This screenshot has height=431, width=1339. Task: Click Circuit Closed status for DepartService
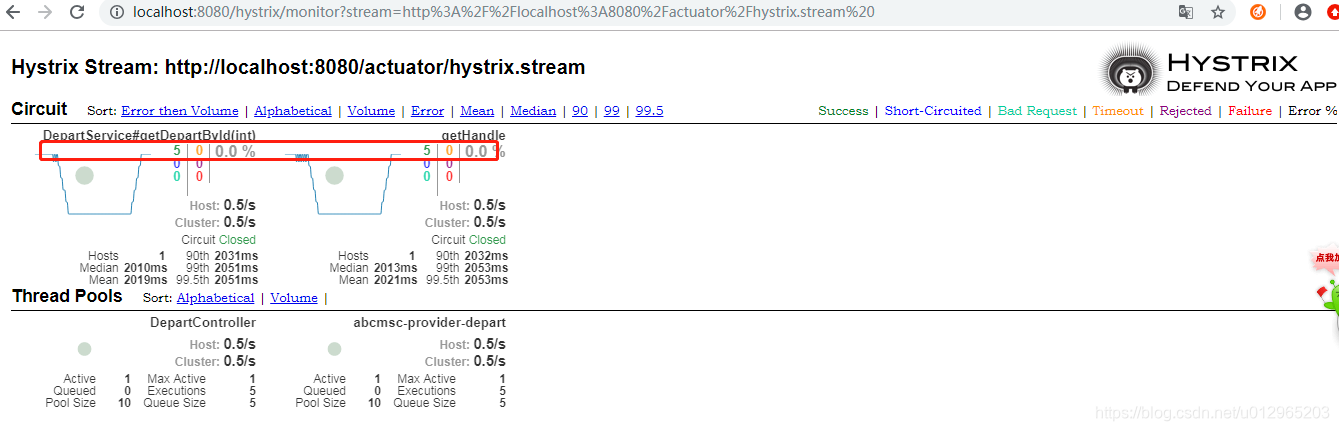218,240
